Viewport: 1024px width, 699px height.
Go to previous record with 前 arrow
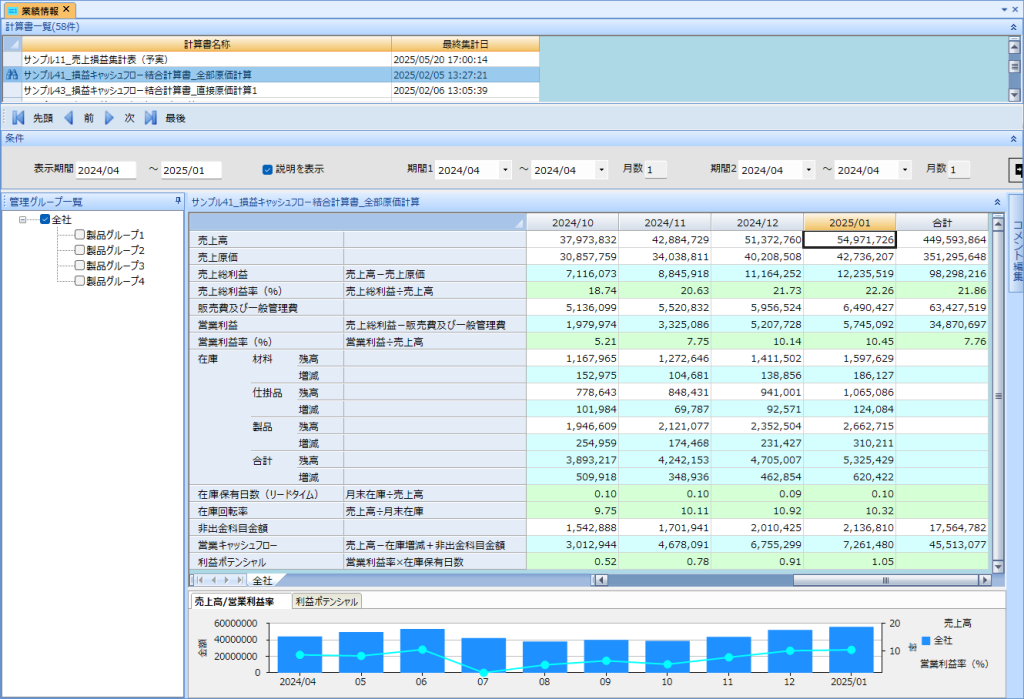(69, 118)
